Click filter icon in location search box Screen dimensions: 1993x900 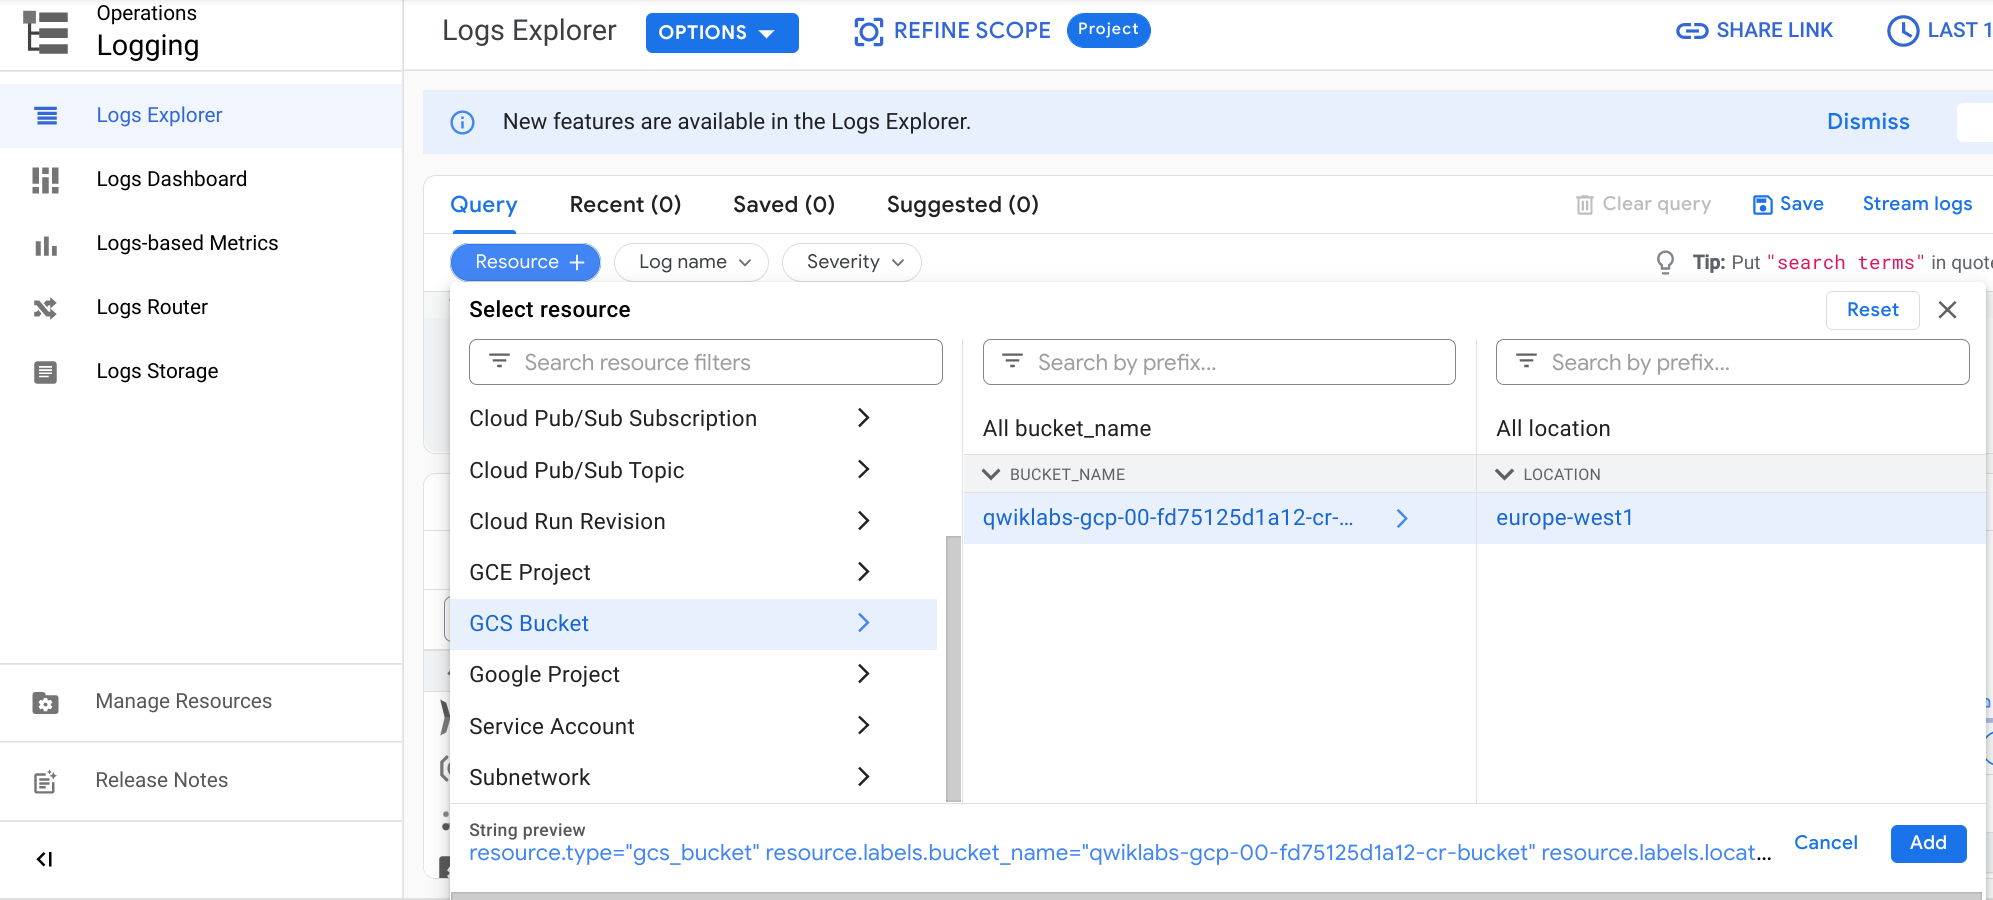tap(1526, 361)
